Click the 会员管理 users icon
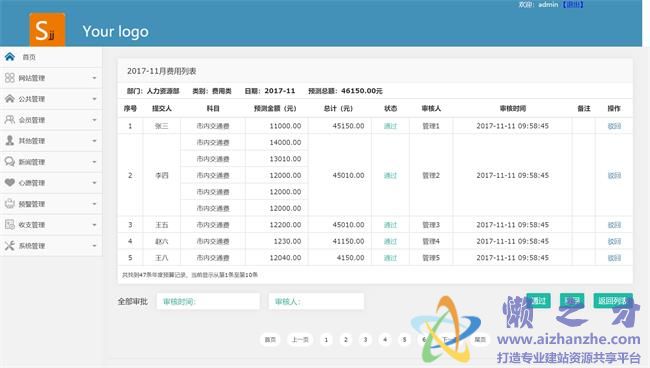 coord(10,120)
